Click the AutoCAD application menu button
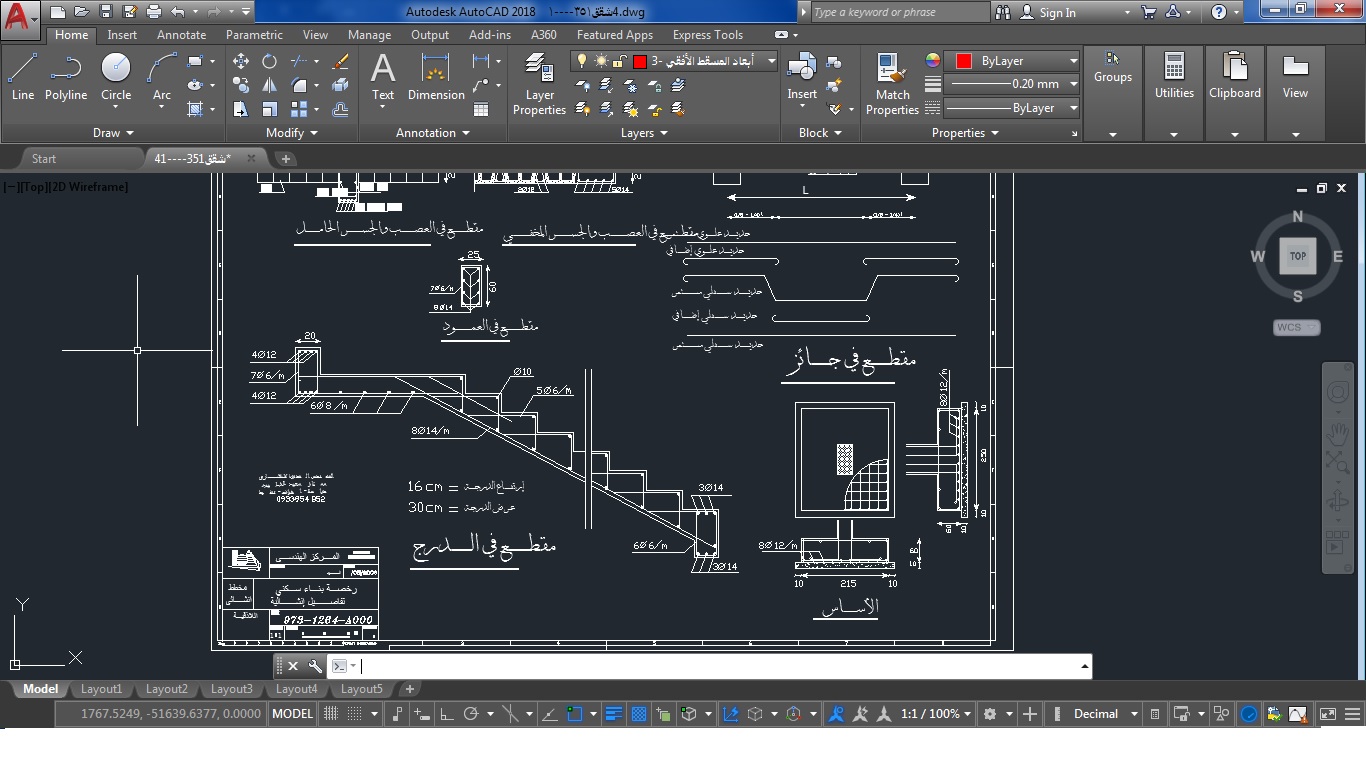The height and width of the screenshot is (768, 1366). (x=19, y=18)
